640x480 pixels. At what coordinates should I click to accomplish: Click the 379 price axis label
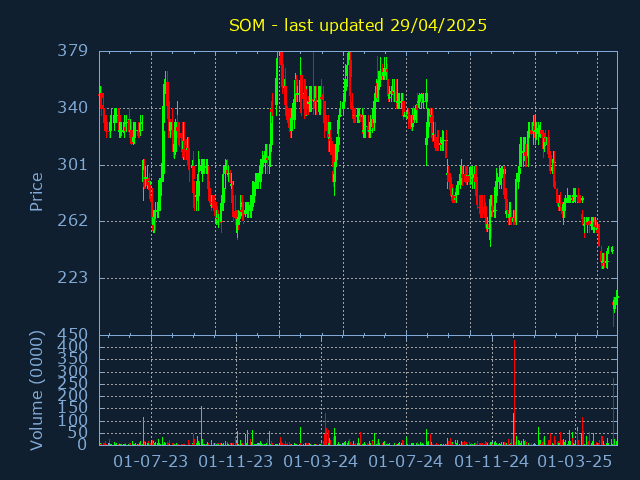[73, 51]
